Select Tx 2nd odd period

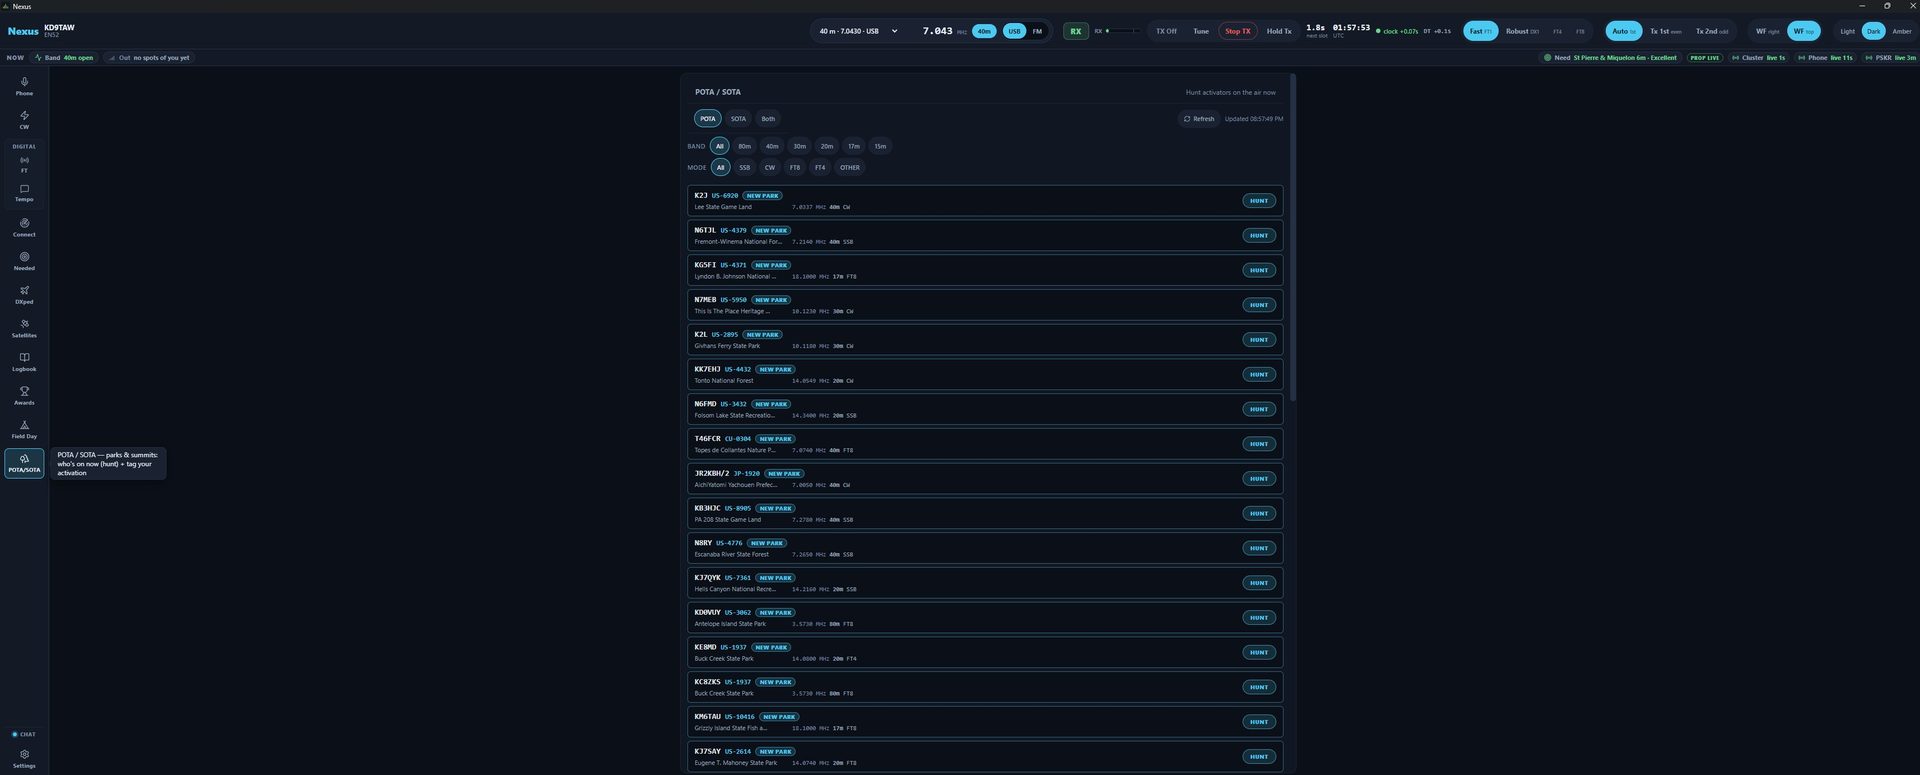click(x=1711, y=31)
